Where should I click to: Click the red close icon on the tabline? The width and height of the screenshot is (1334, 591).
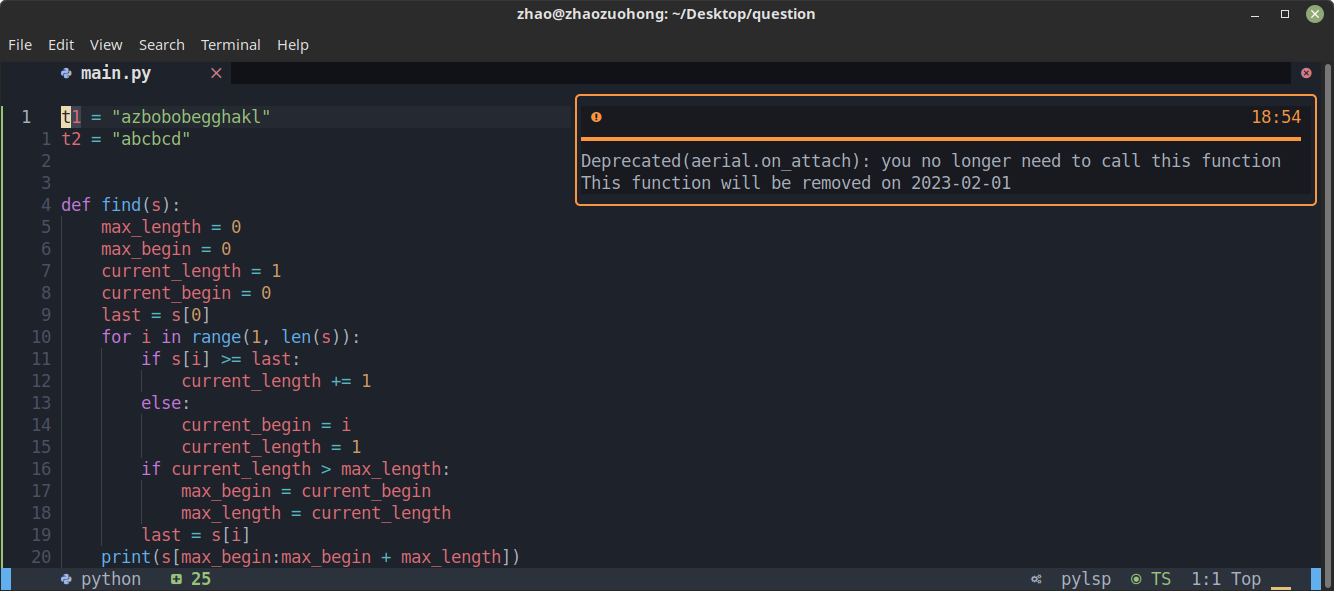(x=1306, y=73)
